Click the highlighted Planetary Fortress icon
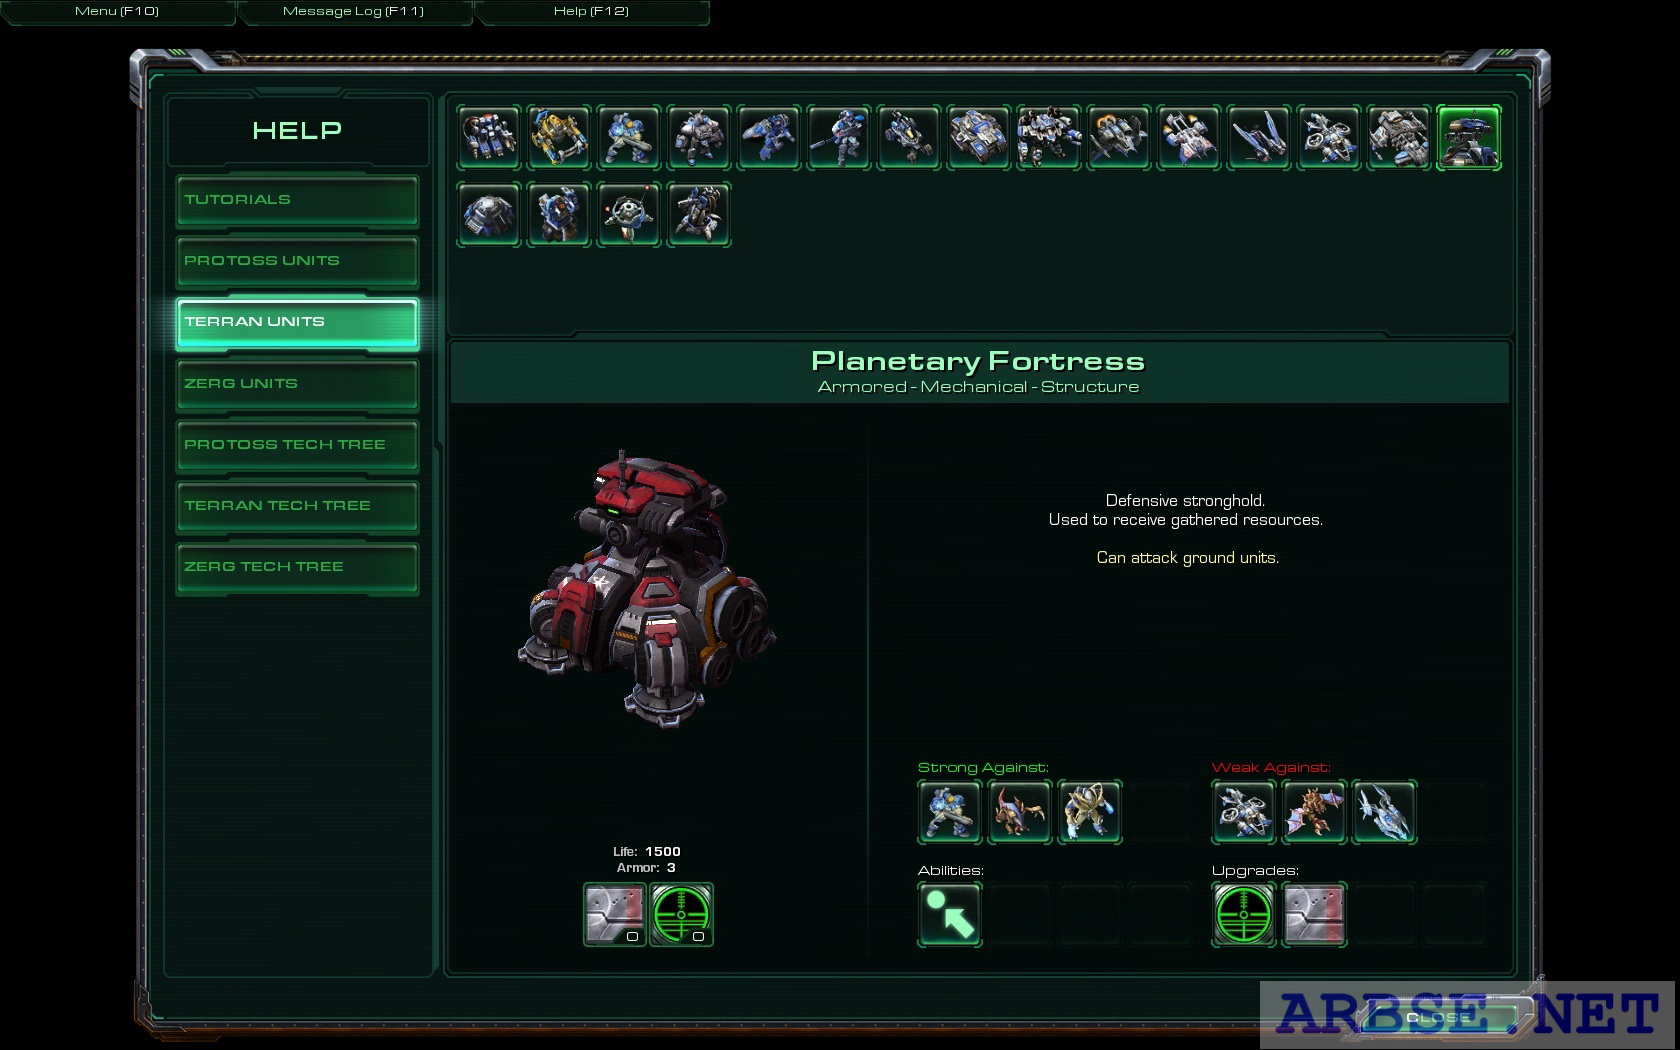Viewport: 1680px width, 1050px height. click(x=1469, y=137)
